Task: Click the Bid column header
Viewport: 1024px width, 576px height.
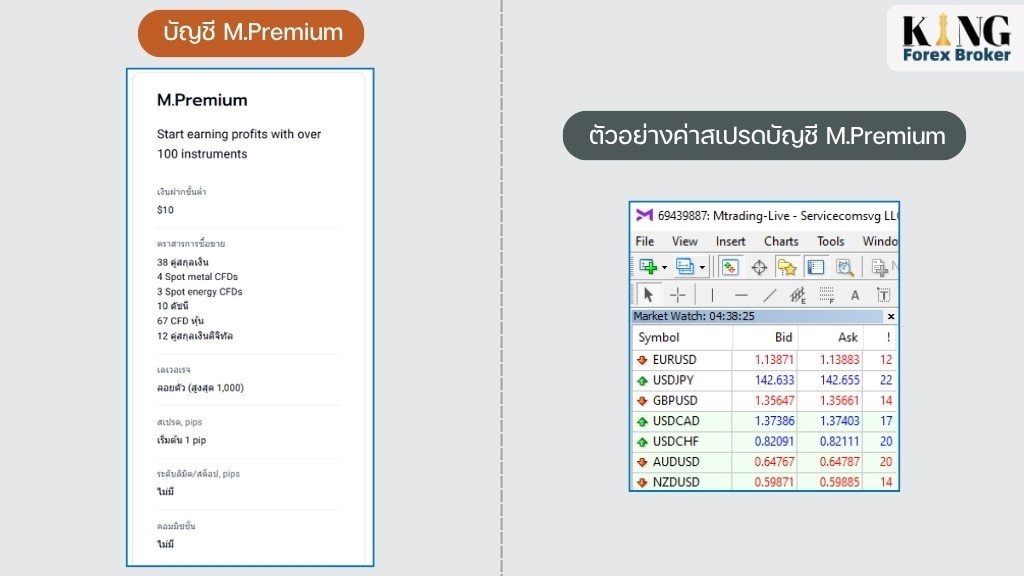Action: pos(765,337)
